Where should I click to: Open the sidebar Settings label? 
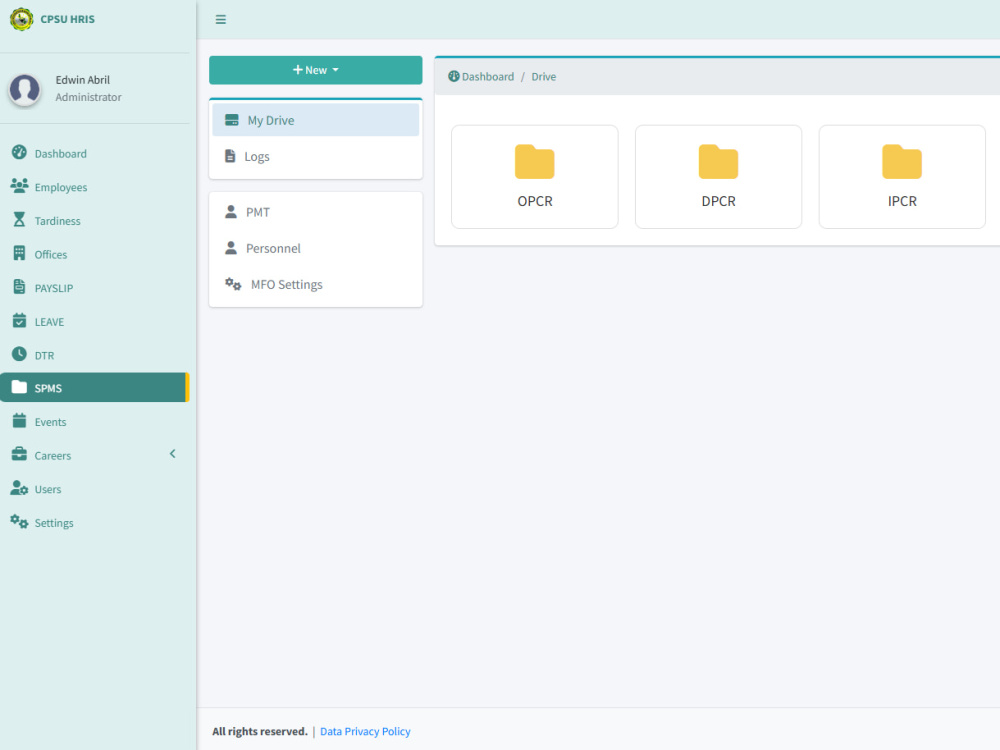point(54,523)
